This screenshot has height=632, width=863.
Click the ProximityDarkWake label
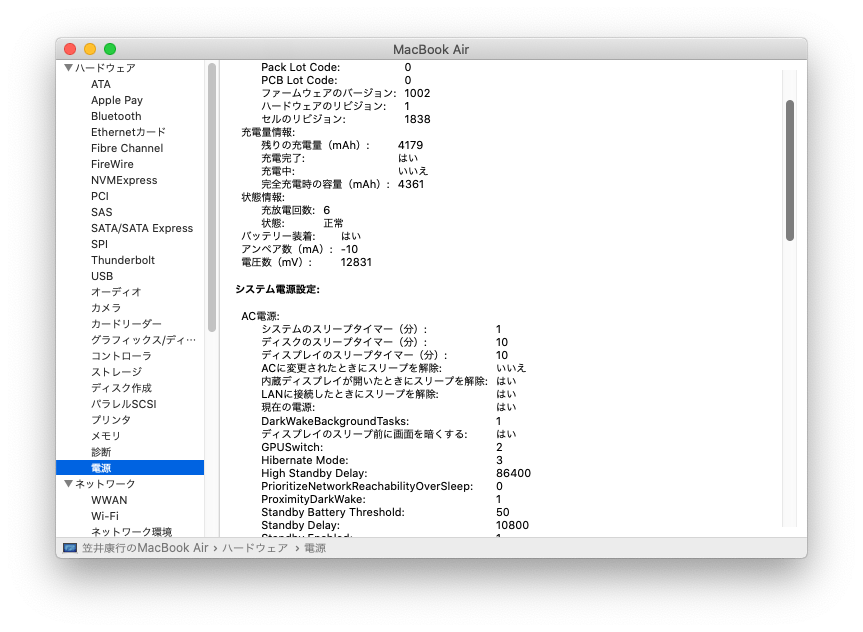pos(313,499)
